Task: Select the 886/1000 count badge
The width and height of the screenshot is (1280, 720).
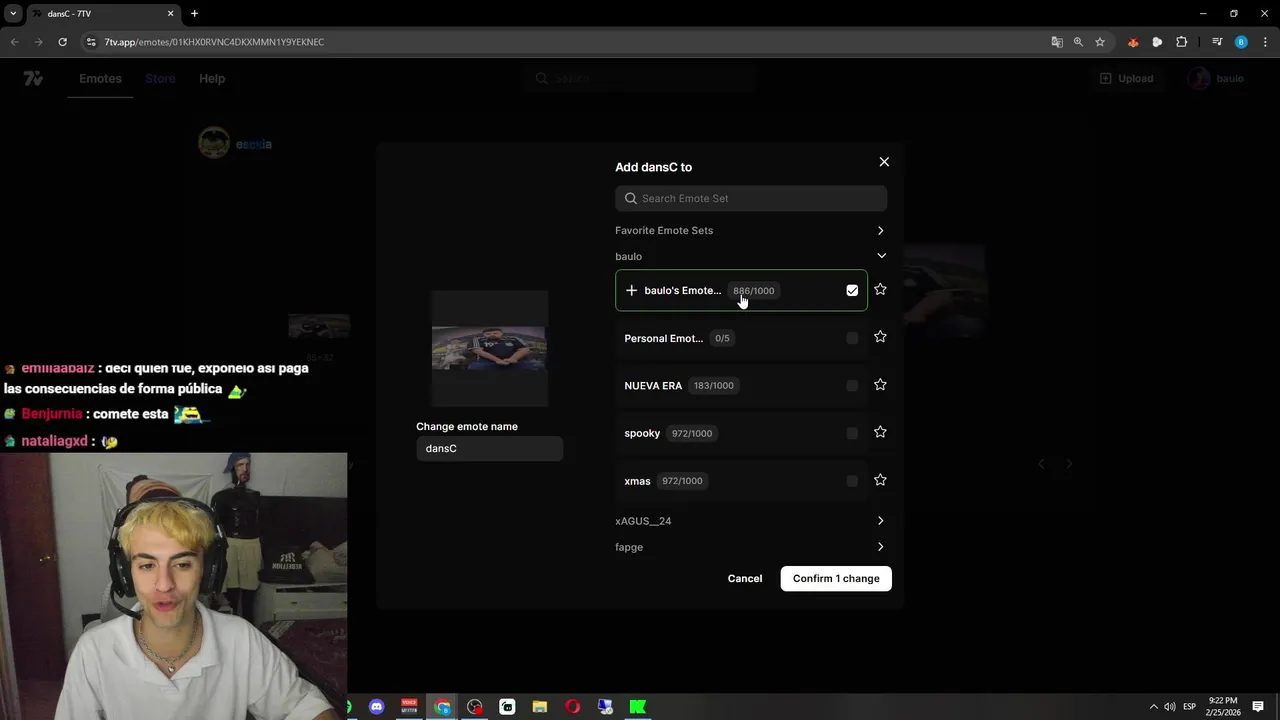Action: pyautogui.click(x=754, y=291)
